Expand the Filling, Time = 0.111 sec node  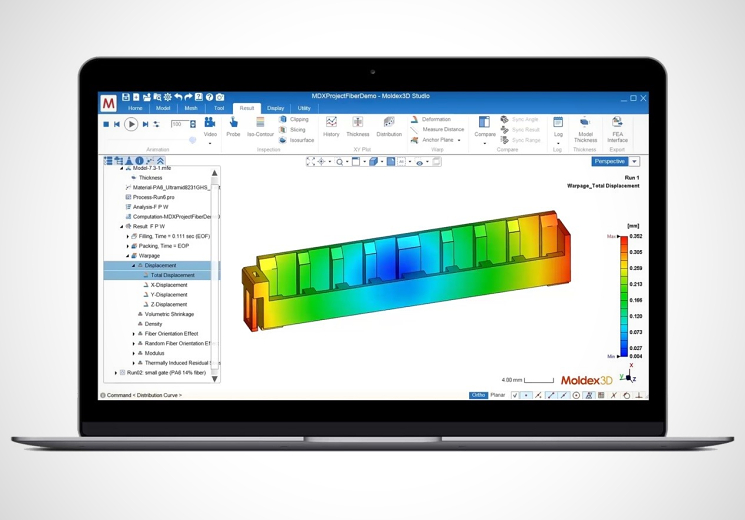click(x=127, y=236)
